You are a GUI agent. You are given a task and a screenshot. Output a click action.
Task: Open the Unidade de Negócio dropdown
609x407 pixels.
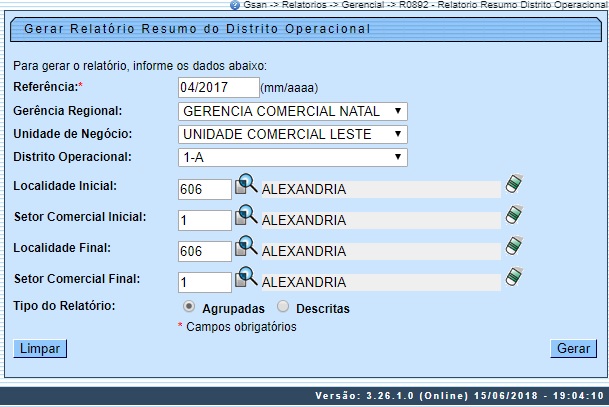292,134
